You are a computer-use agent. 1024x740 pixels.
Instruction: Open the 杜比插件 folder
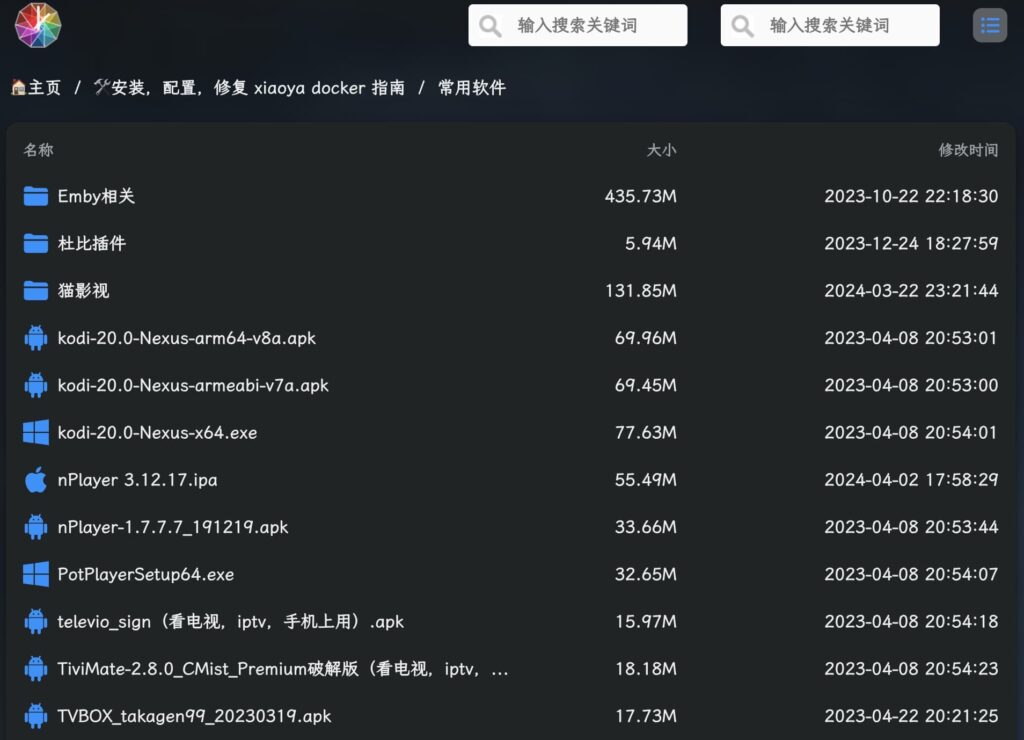92,243
